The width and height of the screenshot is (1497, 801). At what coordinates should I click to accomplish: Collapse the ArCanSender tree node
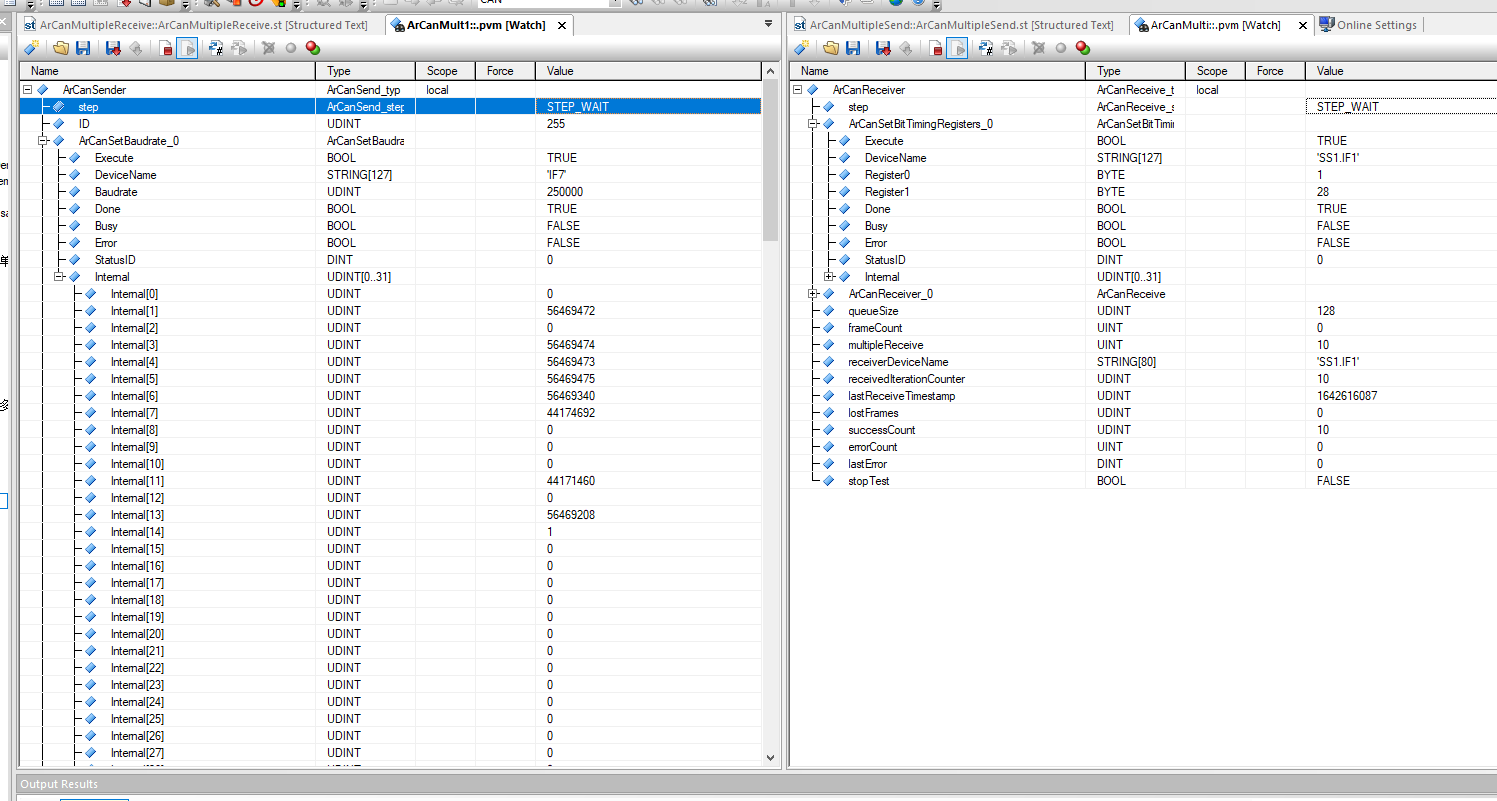(27, 90)
